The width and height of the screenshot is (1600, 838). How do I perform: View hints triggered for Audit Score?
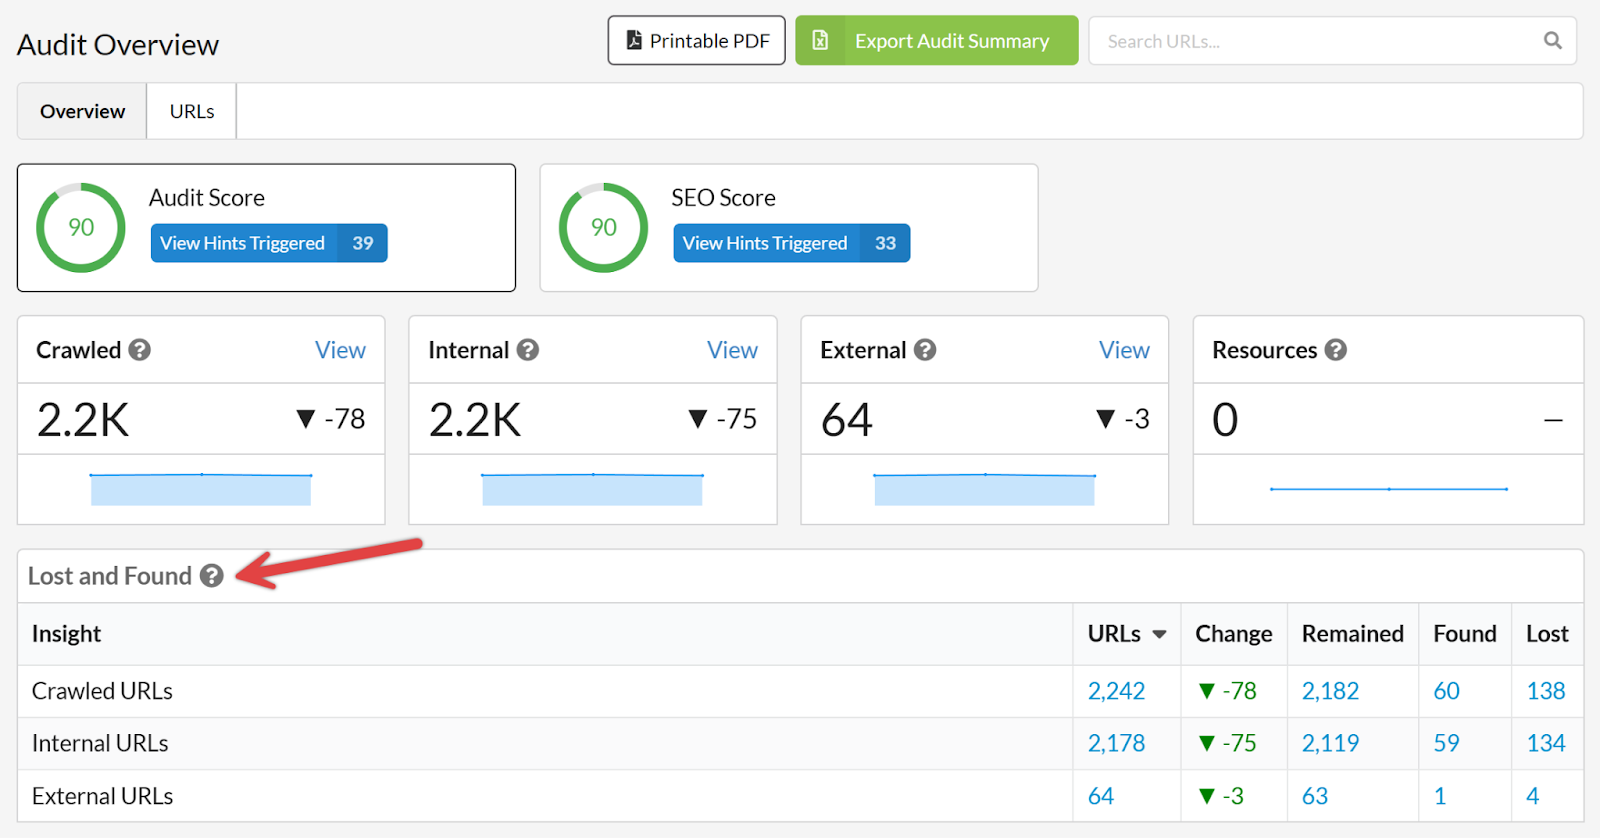(269, 243)
